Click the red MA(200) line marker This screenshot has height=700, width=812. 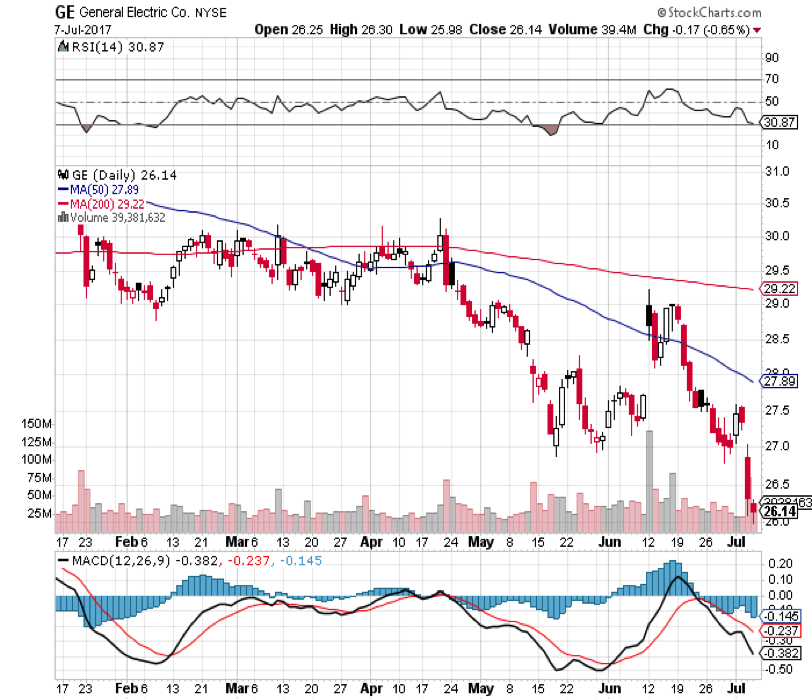(x=64, y=202)
